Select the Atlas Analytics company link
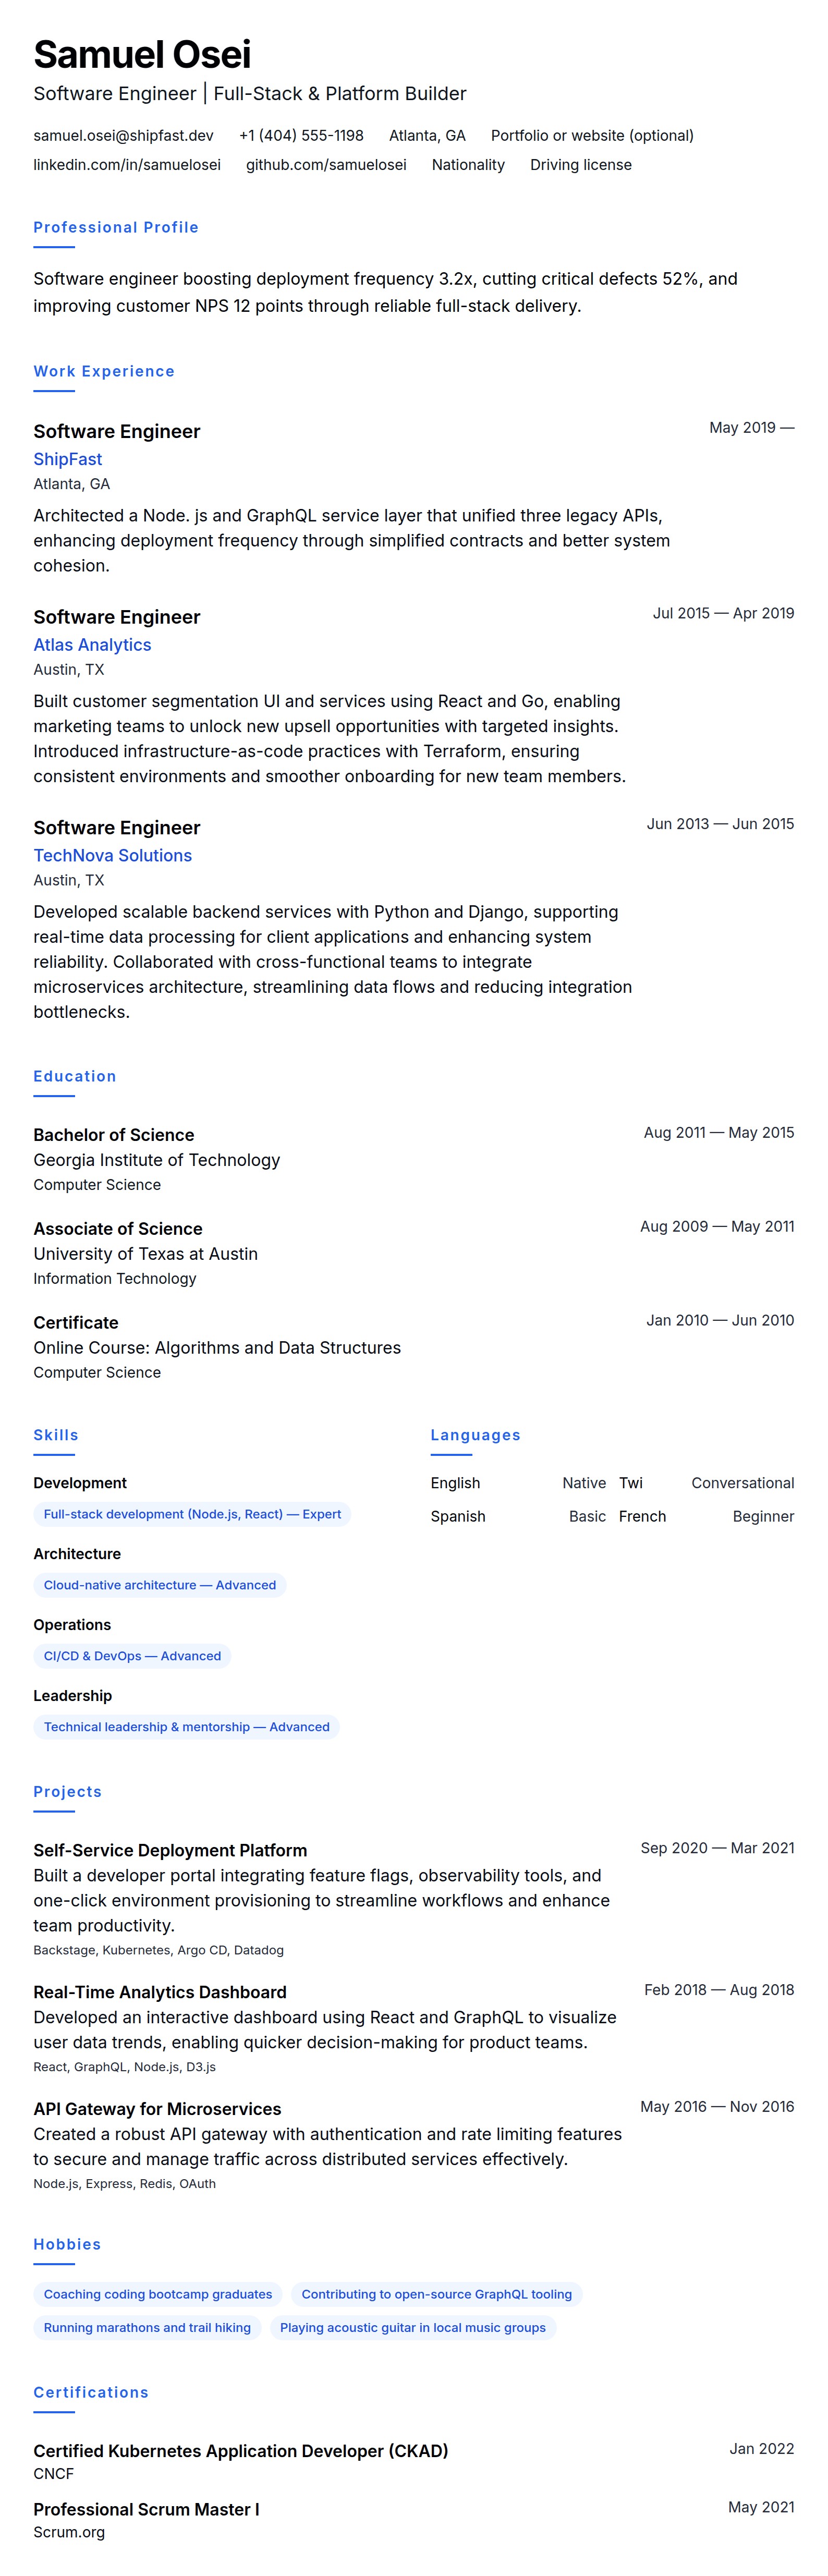The image size is (828, 2576). (x=92, y=645)
